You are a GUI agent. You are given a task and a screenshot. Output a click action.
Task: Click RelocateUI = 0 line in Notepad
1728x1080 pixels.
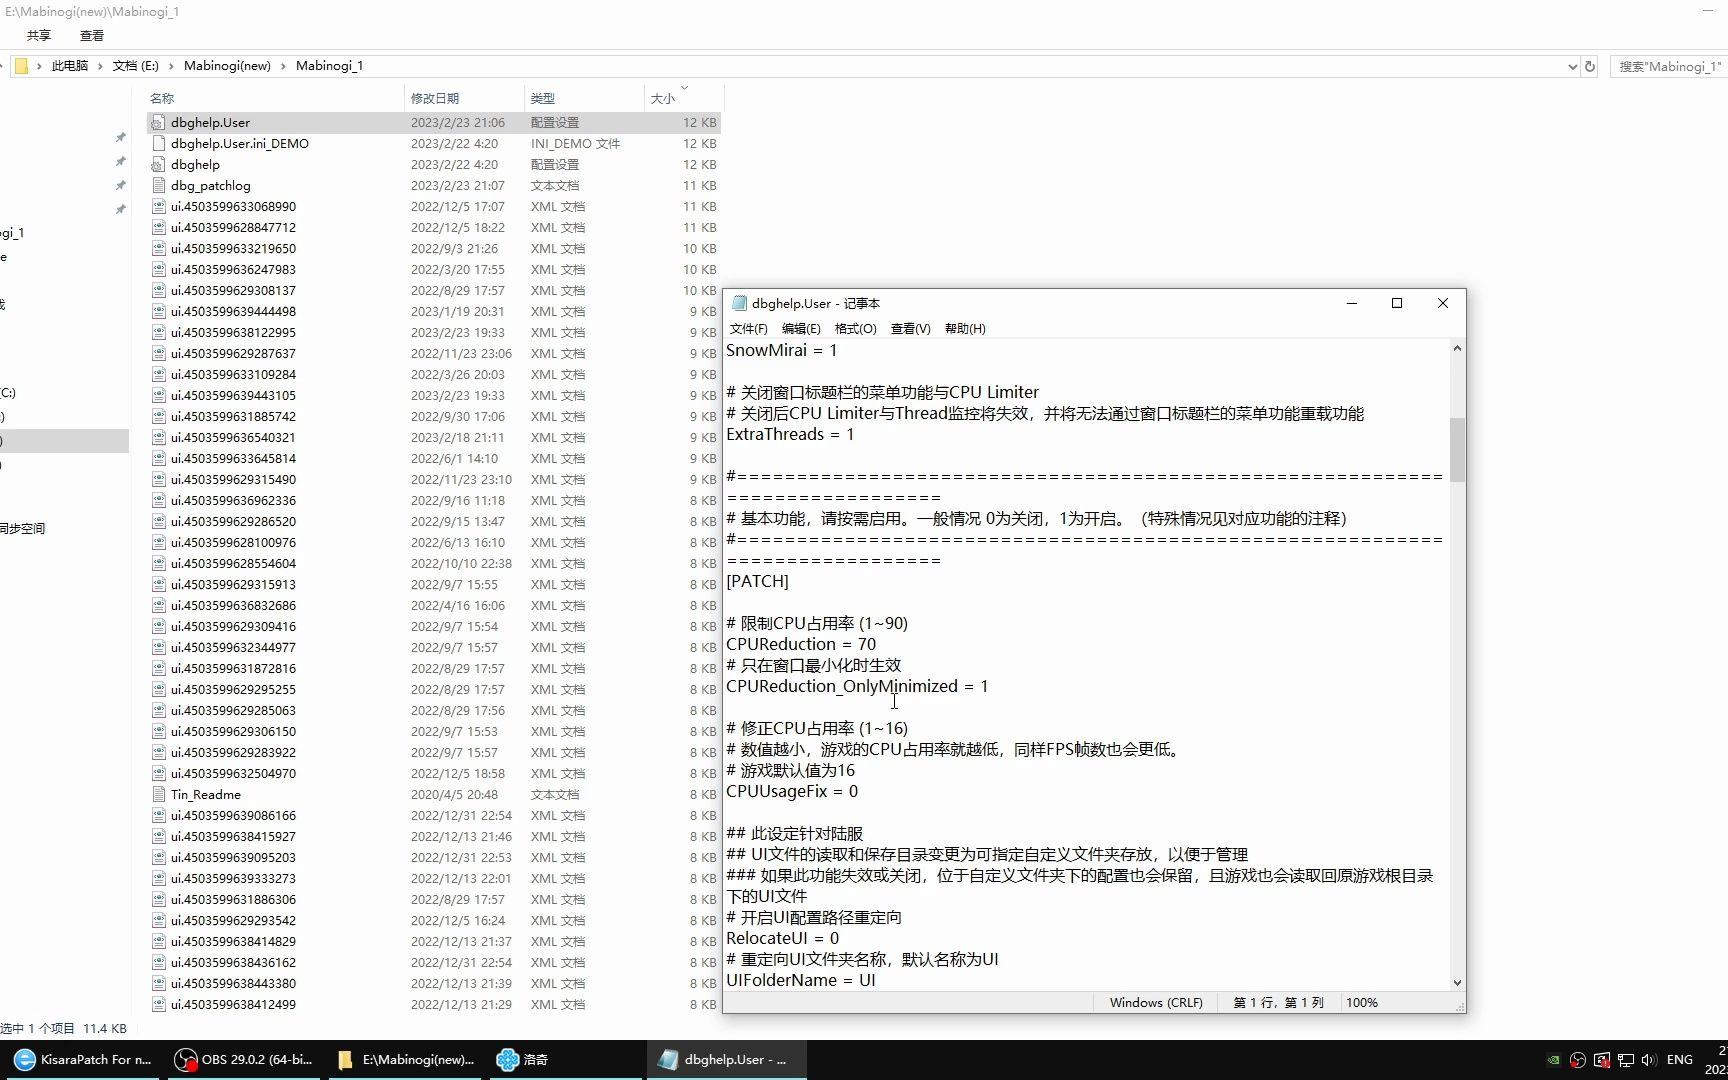(x=783, y=938)
